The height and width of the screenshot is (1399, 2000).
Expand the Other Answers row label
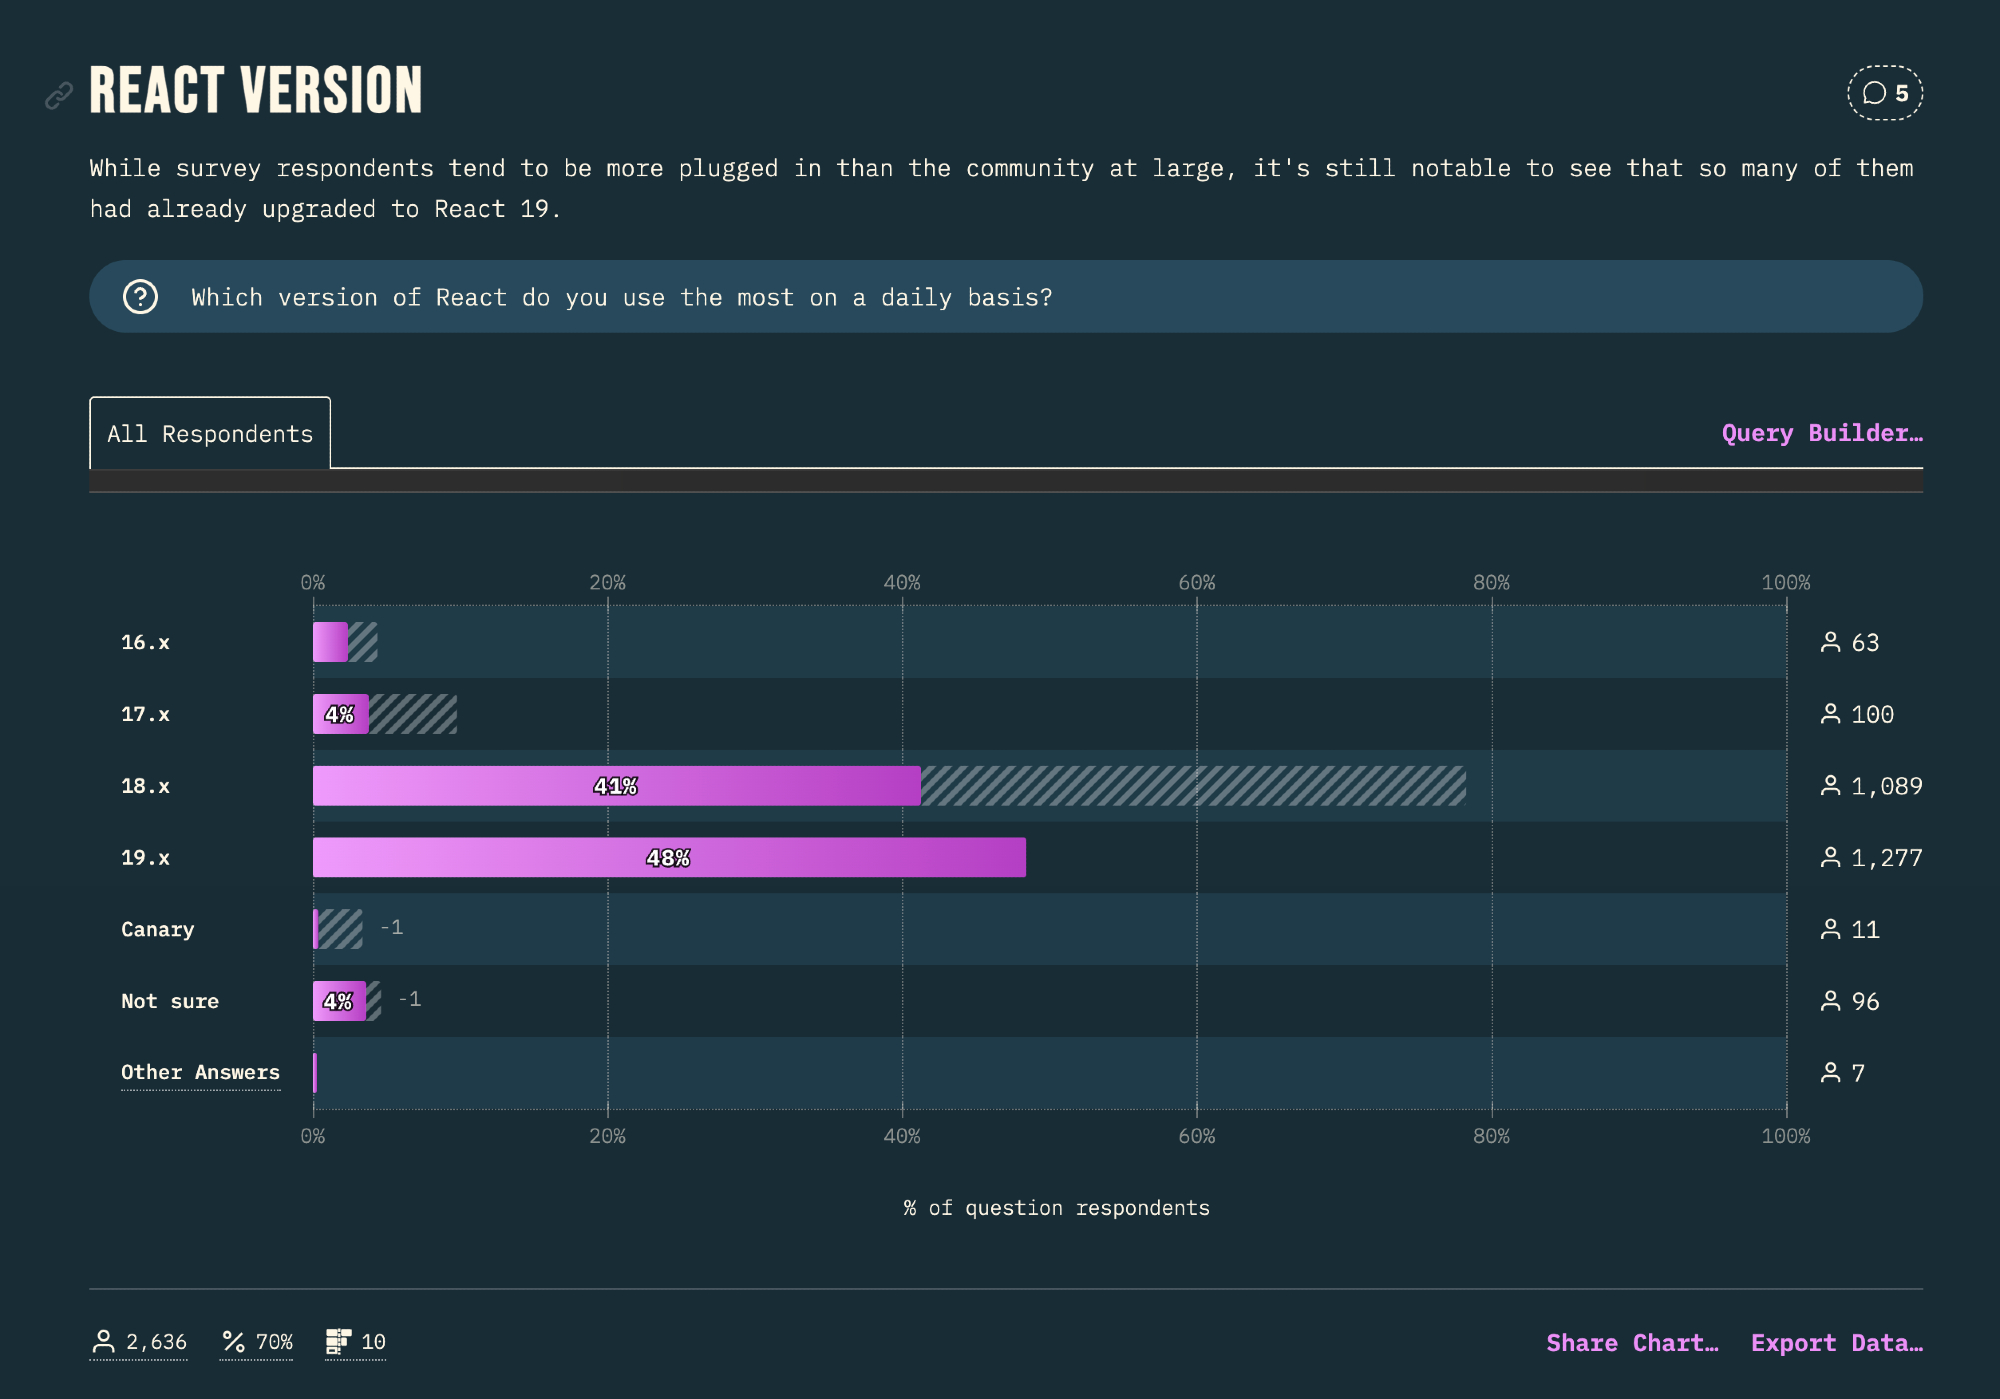pyautogui.click(x=200, y=1072)
